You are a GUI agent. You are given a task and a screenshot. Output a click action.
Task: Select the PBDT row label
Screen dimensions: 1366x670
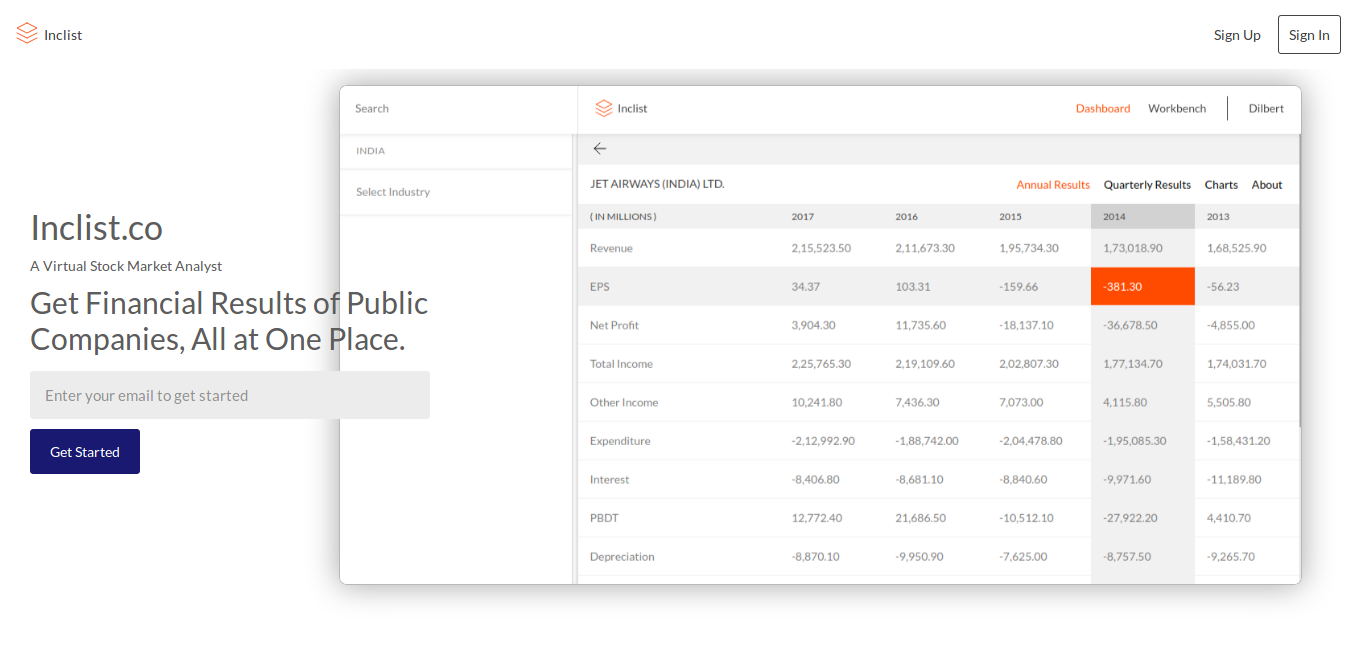point(604,518)
